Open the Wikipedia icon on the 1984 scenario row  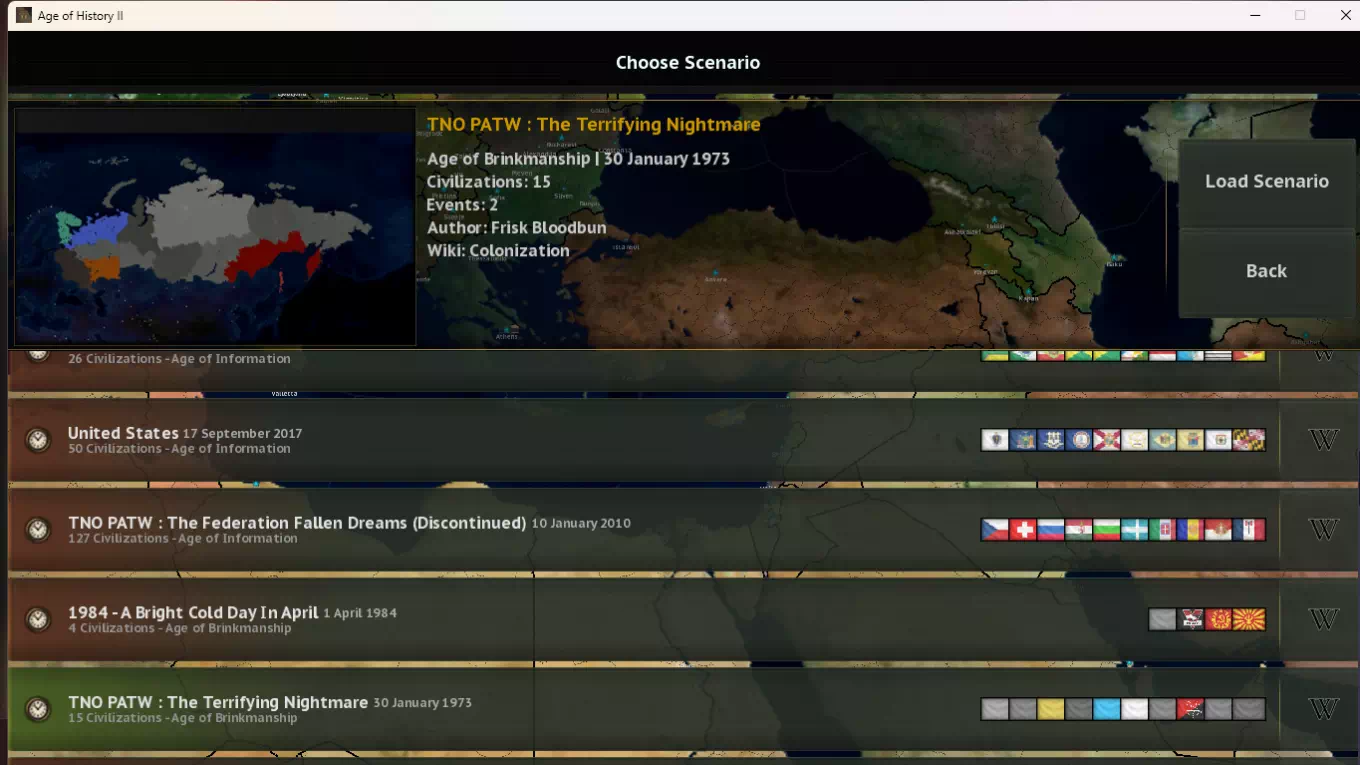coord(1323,620)
